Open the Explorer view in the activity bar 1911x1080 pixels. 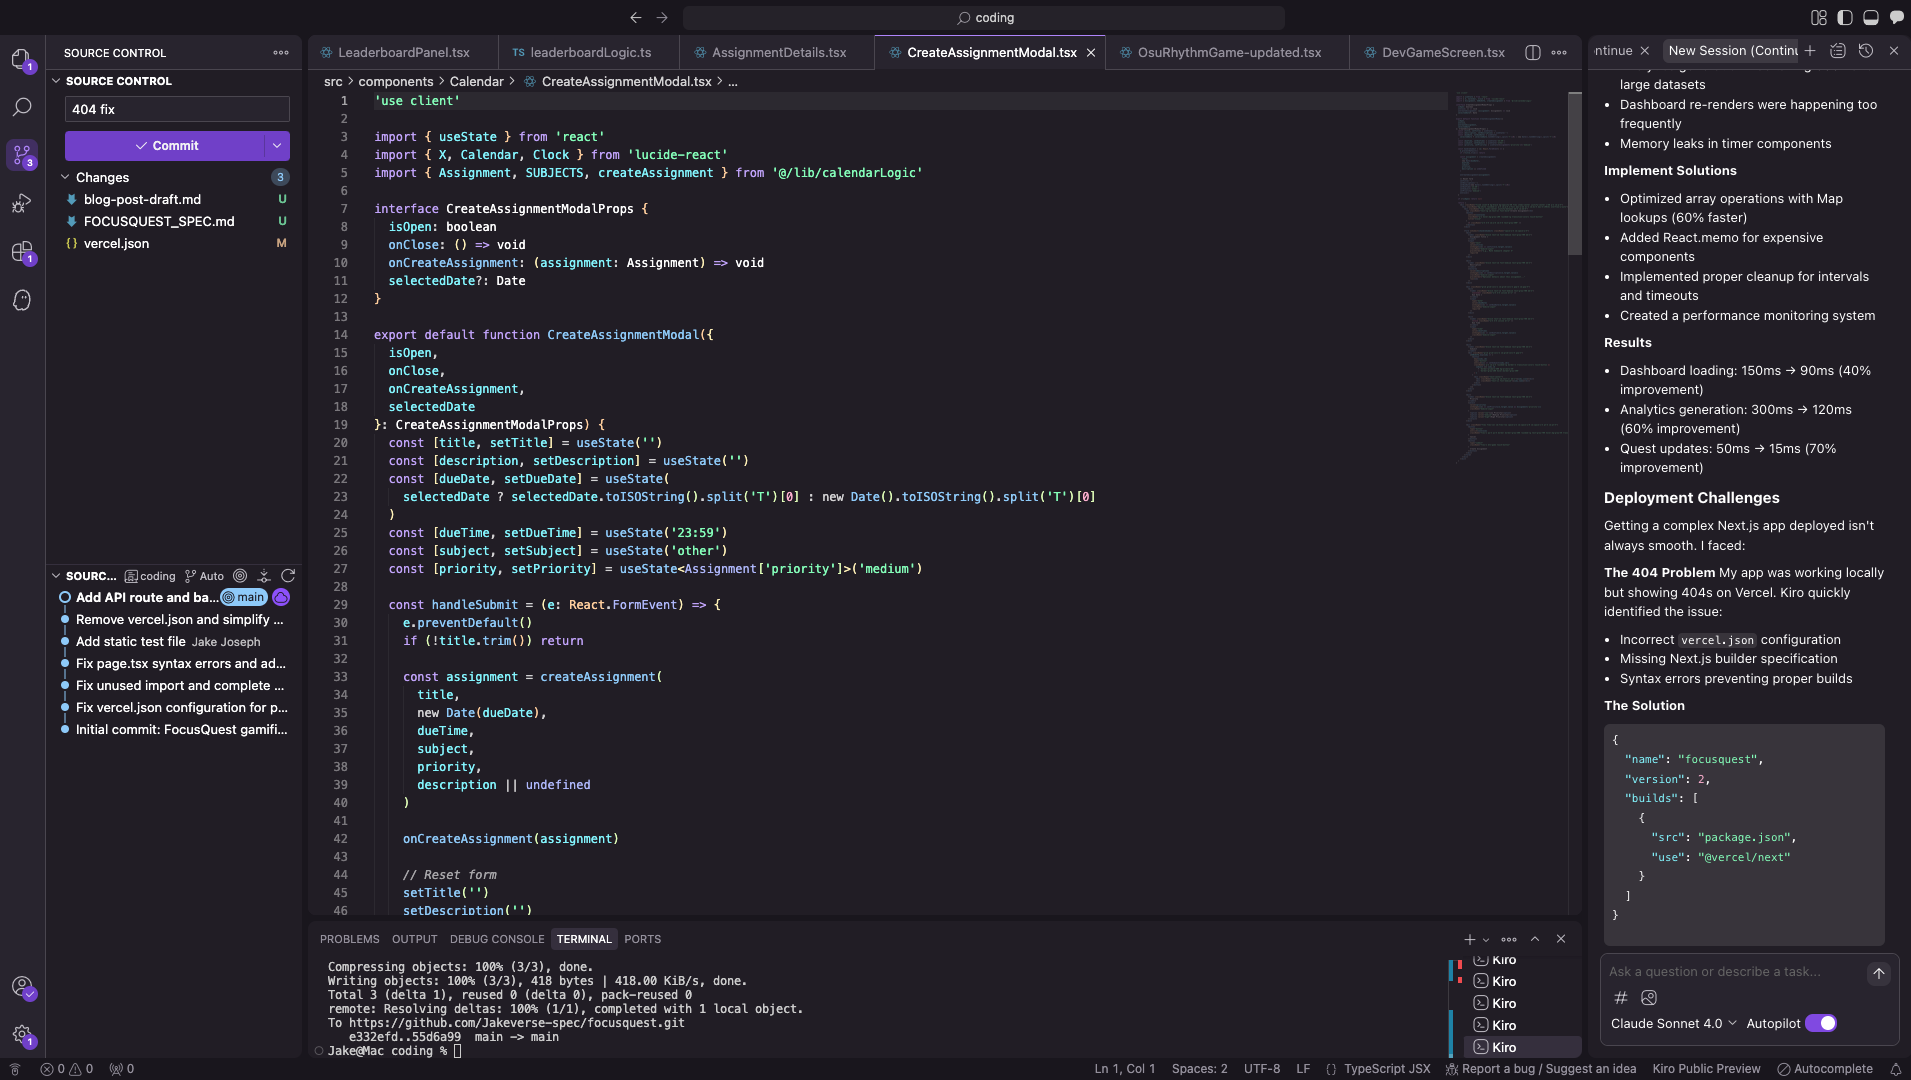[x=21, y=60]
